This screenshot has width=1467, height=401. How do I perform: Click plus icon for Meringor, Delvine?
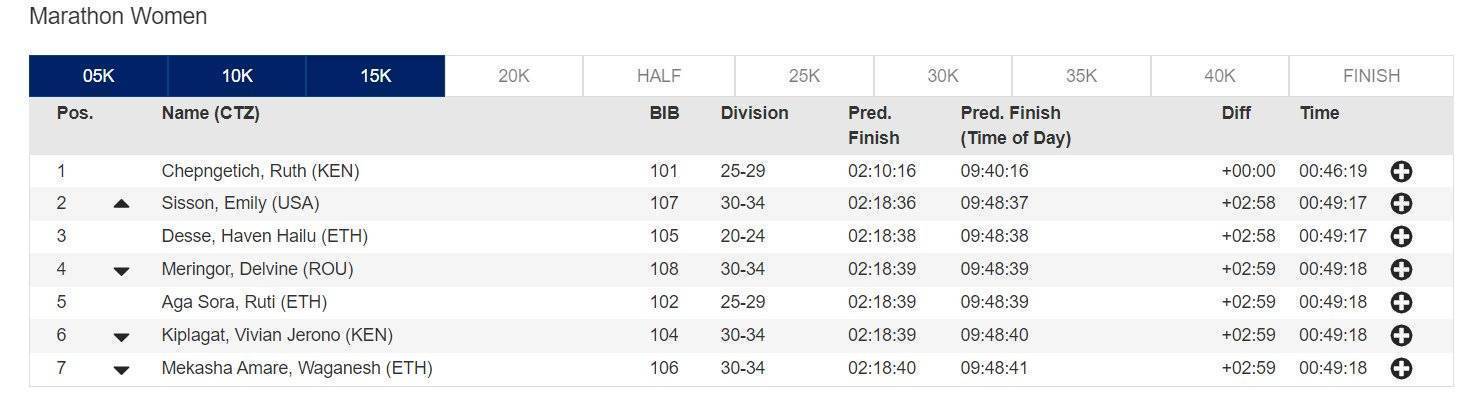pyautogui.click(x=1401, y=270)
